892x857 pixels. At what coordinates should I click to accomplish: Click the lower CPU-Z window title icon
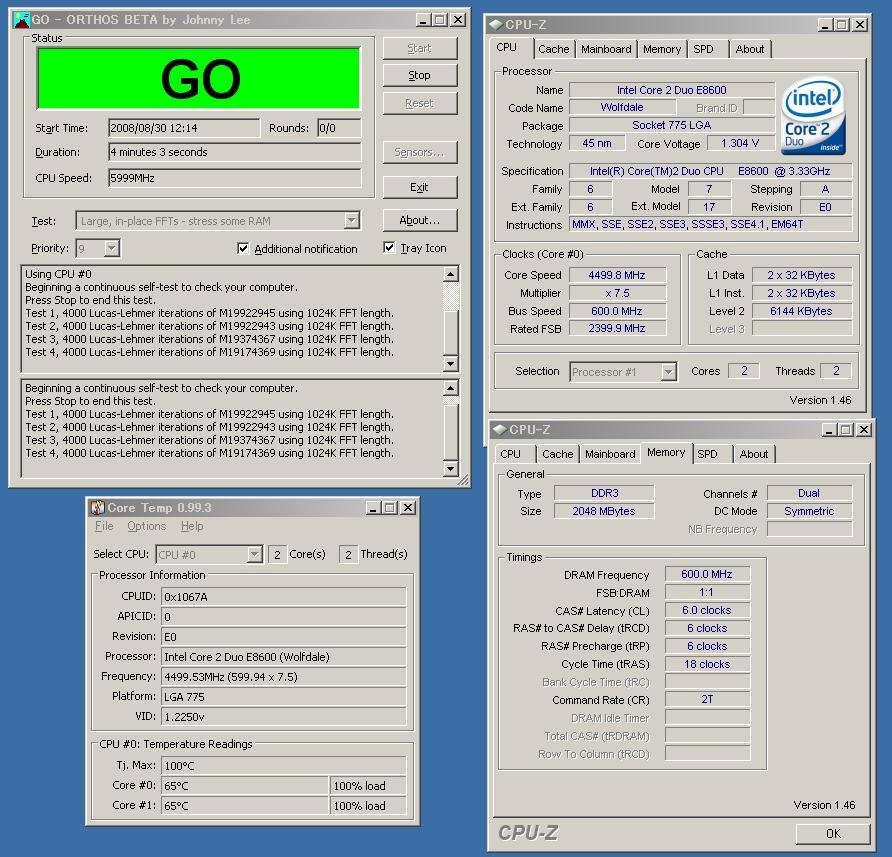[499, 430]
